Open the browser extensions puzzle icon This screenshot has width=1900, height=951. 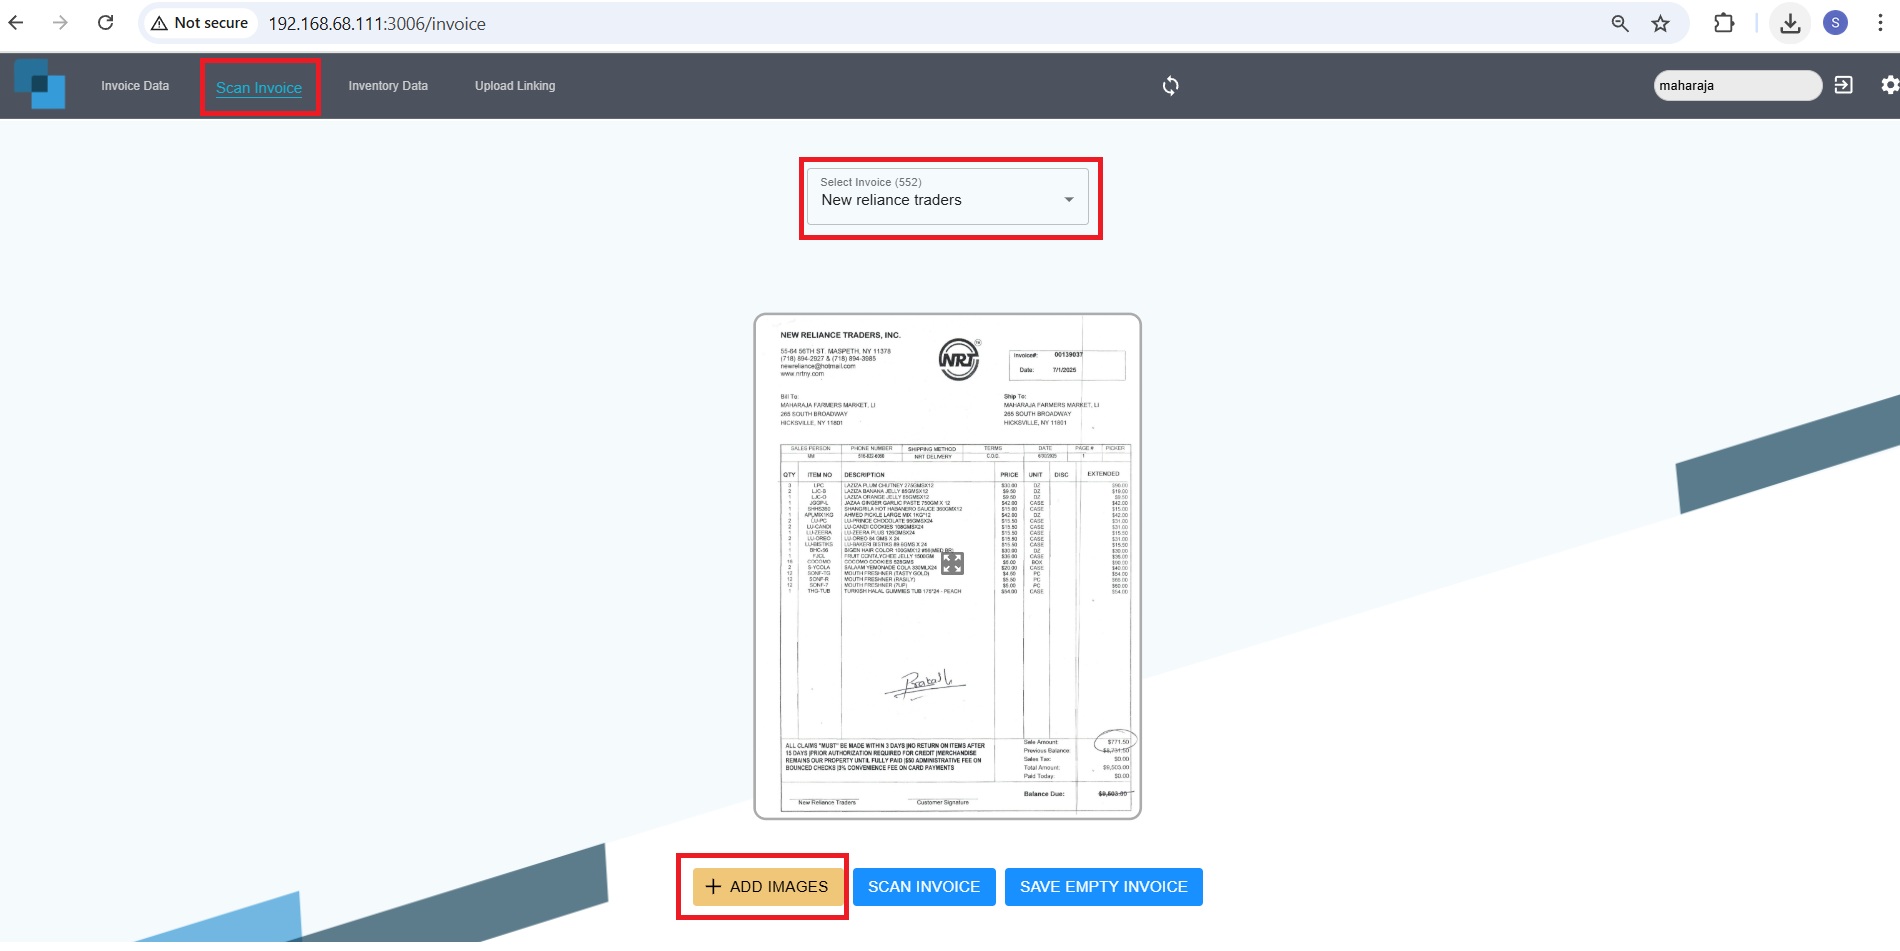[x=1724, y=23]
